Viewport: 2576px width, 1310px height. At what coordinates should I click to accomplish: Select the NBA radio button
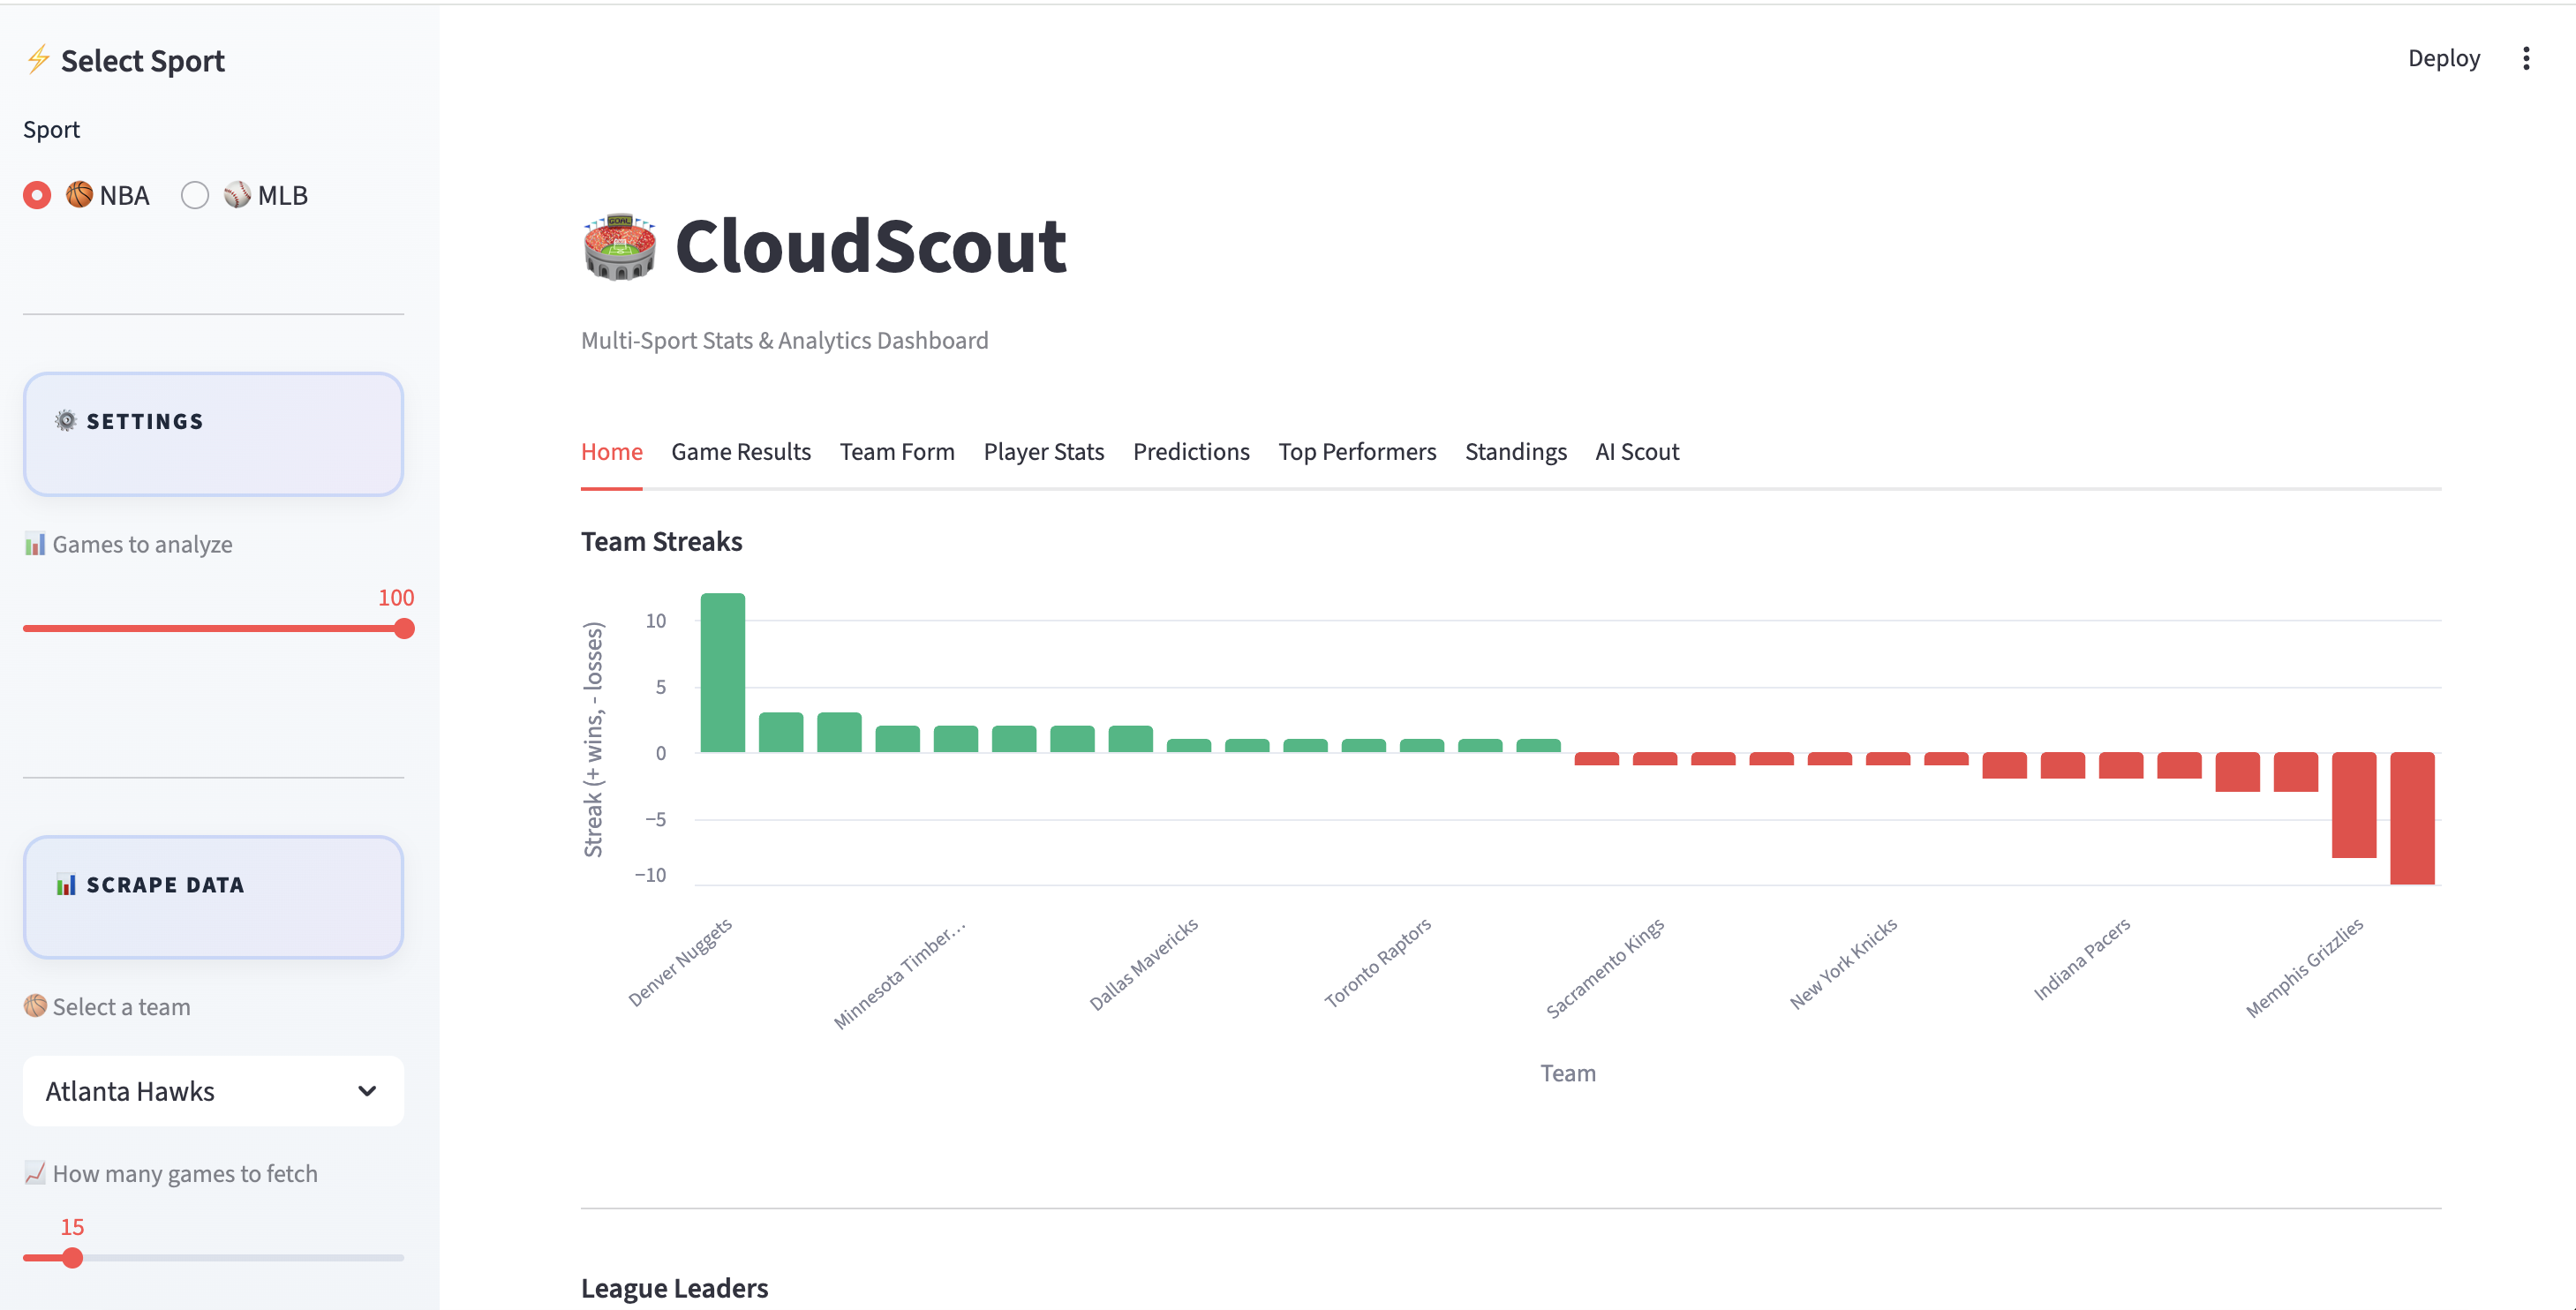36,194
